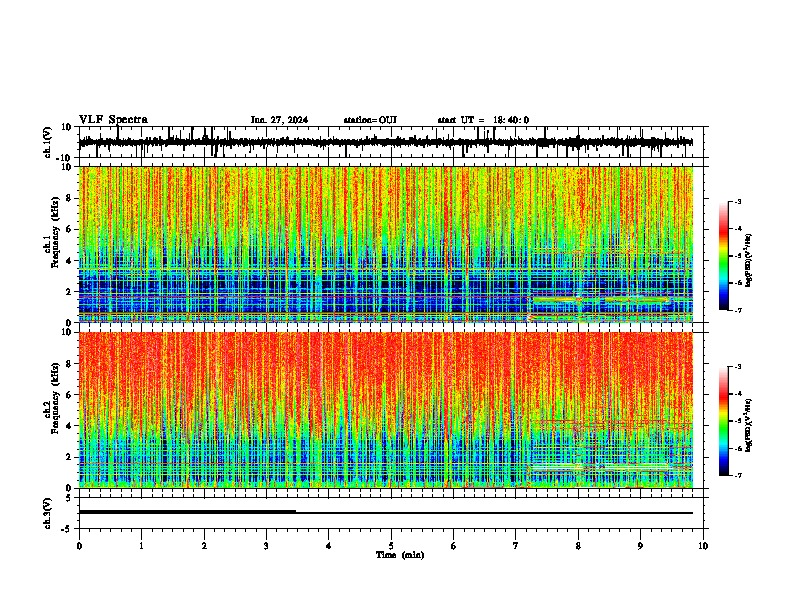Click the "Time (min)" axis label
The width and height of the screenshot is (792, 612).
click(x=400, y=555)
